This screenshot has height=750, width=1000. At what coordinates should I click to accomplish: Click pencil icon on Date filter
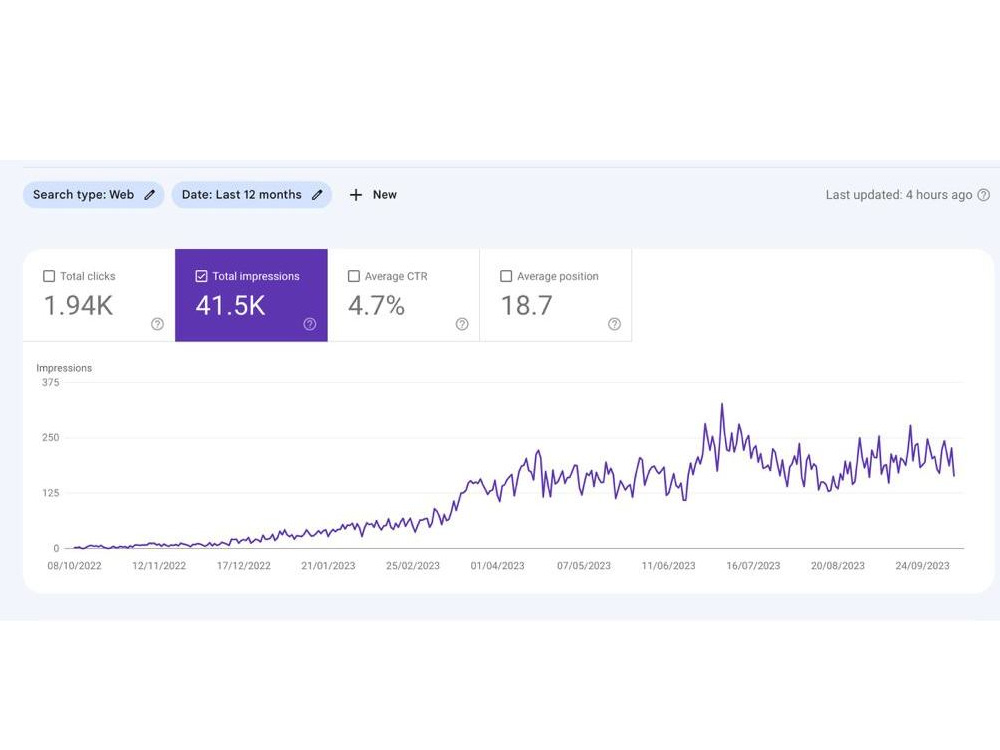(317, 195)
